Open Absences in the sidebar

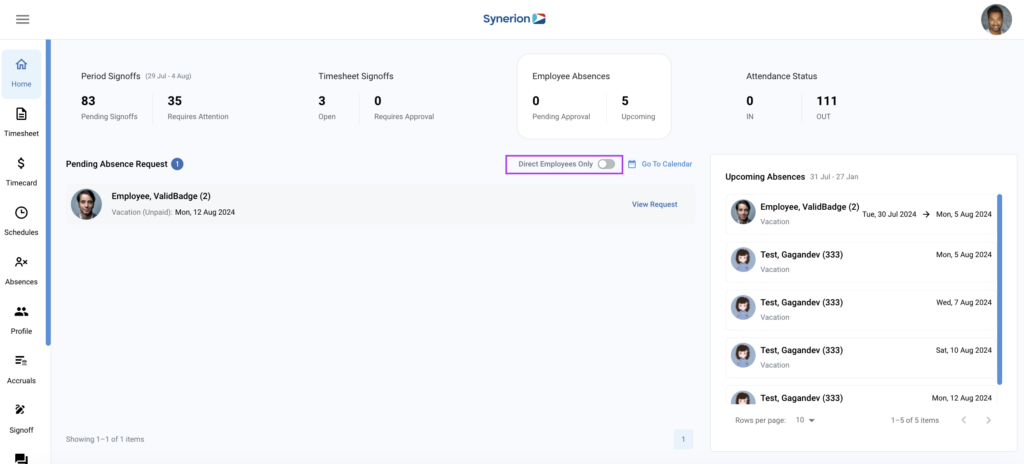[x=22, y=271]
